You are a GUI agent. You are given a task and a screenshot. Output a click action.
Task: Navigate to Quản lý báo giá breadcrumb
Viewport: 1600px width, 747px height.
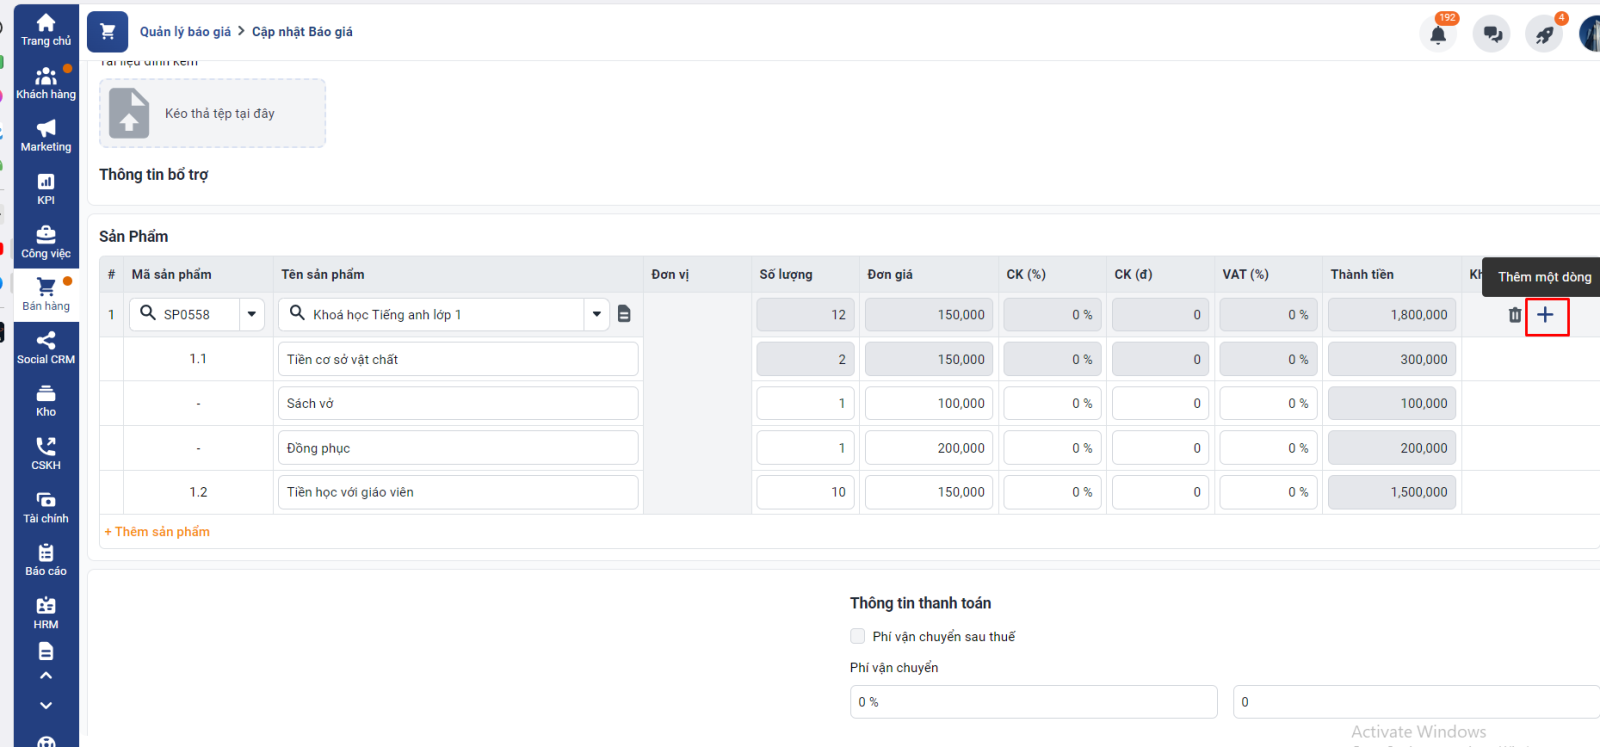coord(185,32)
